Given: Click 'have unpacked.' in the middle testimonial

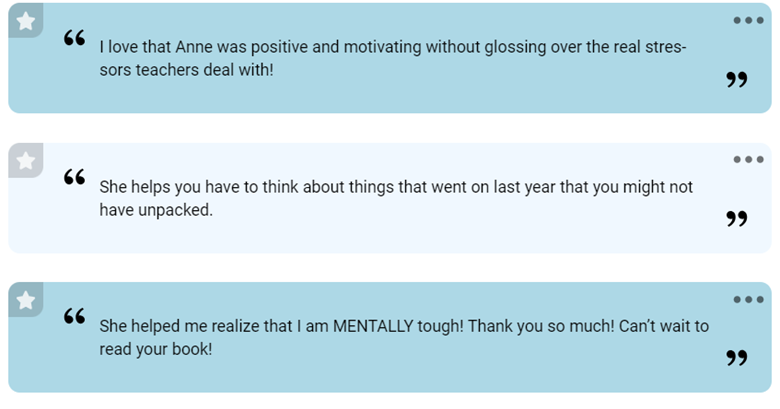Looking at the screenshot, I should click(156, 210).
